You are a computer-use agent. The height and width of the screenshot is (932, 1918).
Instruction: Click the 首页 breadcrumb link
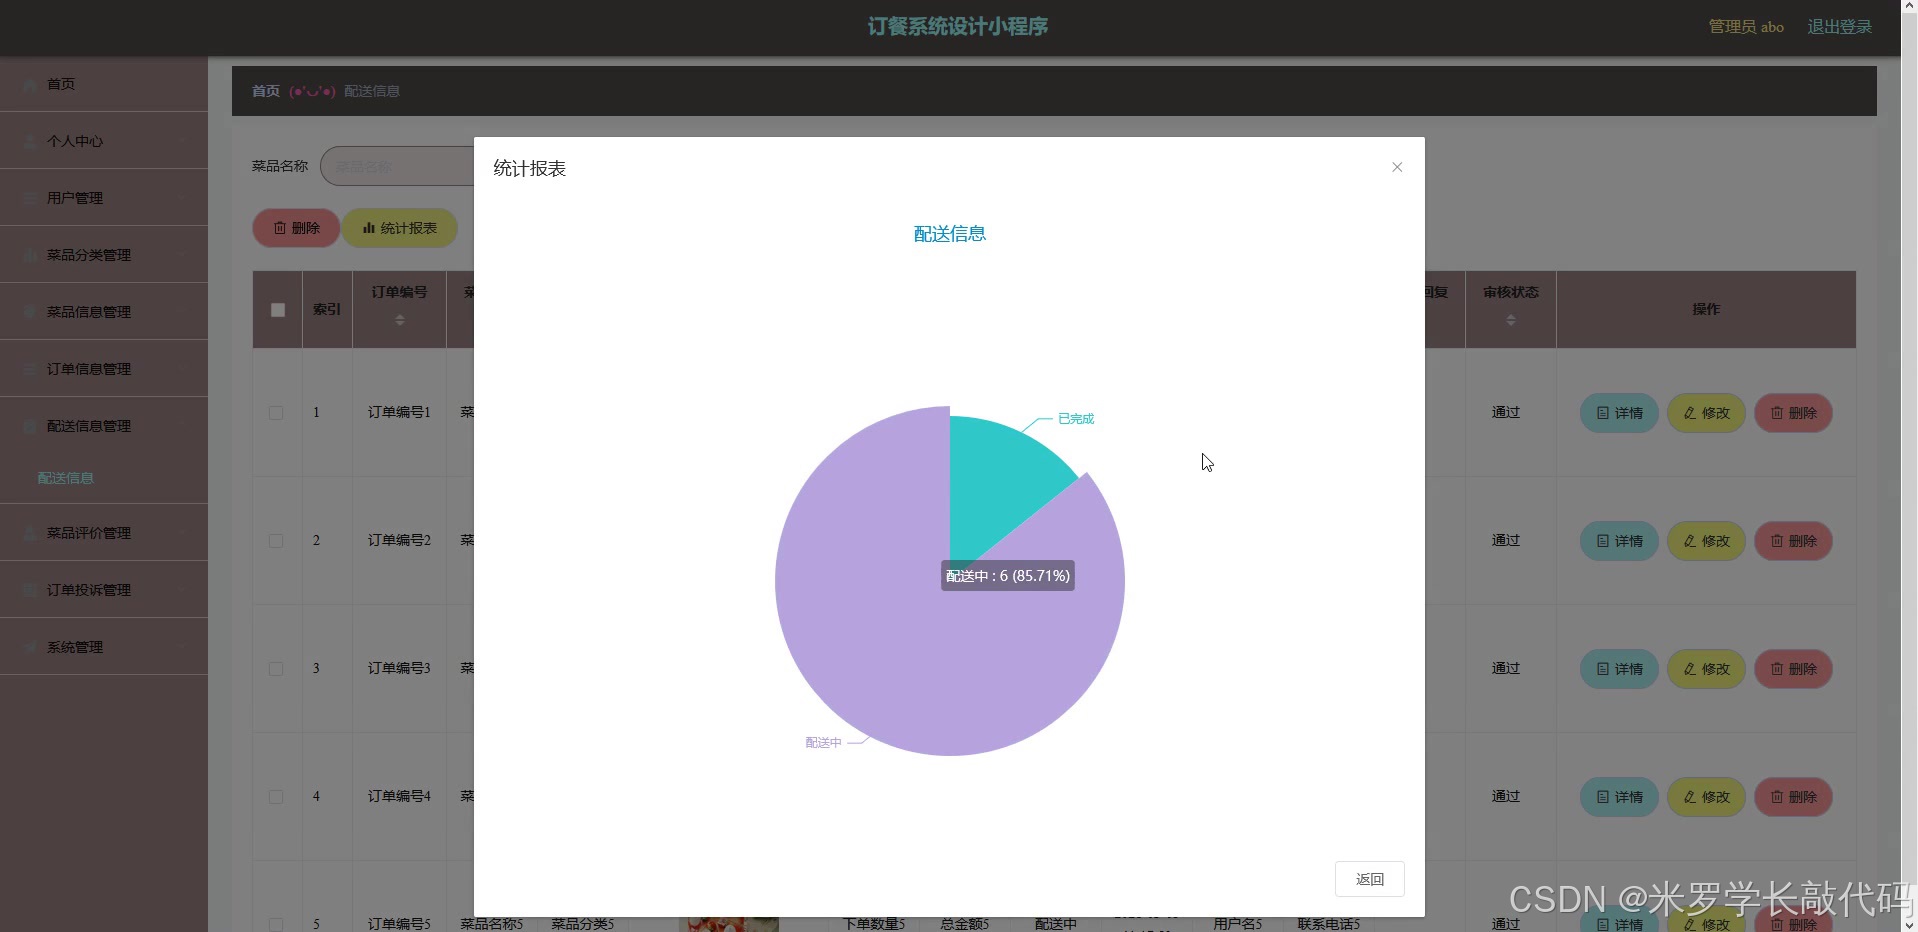pyautogui.click(x=264, y=90)
